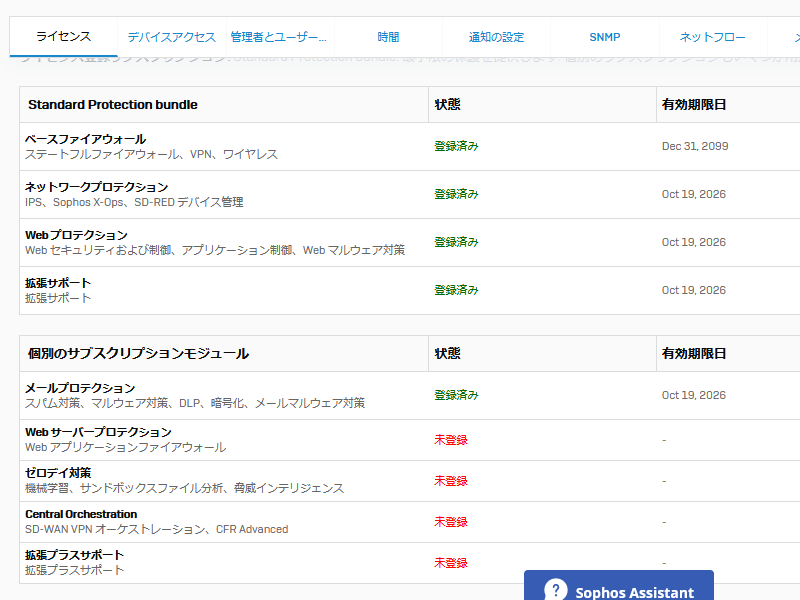The height and width of the screenshot is (600, 800).
Task: Click 登録済み status for メールプロテクション
Action: pos(456,395)
